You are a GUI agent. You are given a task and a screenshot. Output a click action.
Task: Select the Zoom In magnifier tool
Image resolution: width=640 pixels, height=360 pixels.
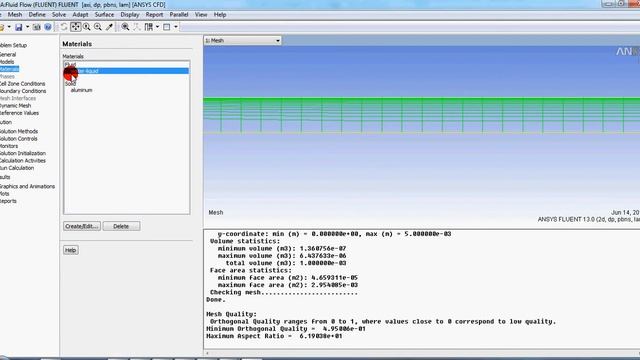[87, 27]
